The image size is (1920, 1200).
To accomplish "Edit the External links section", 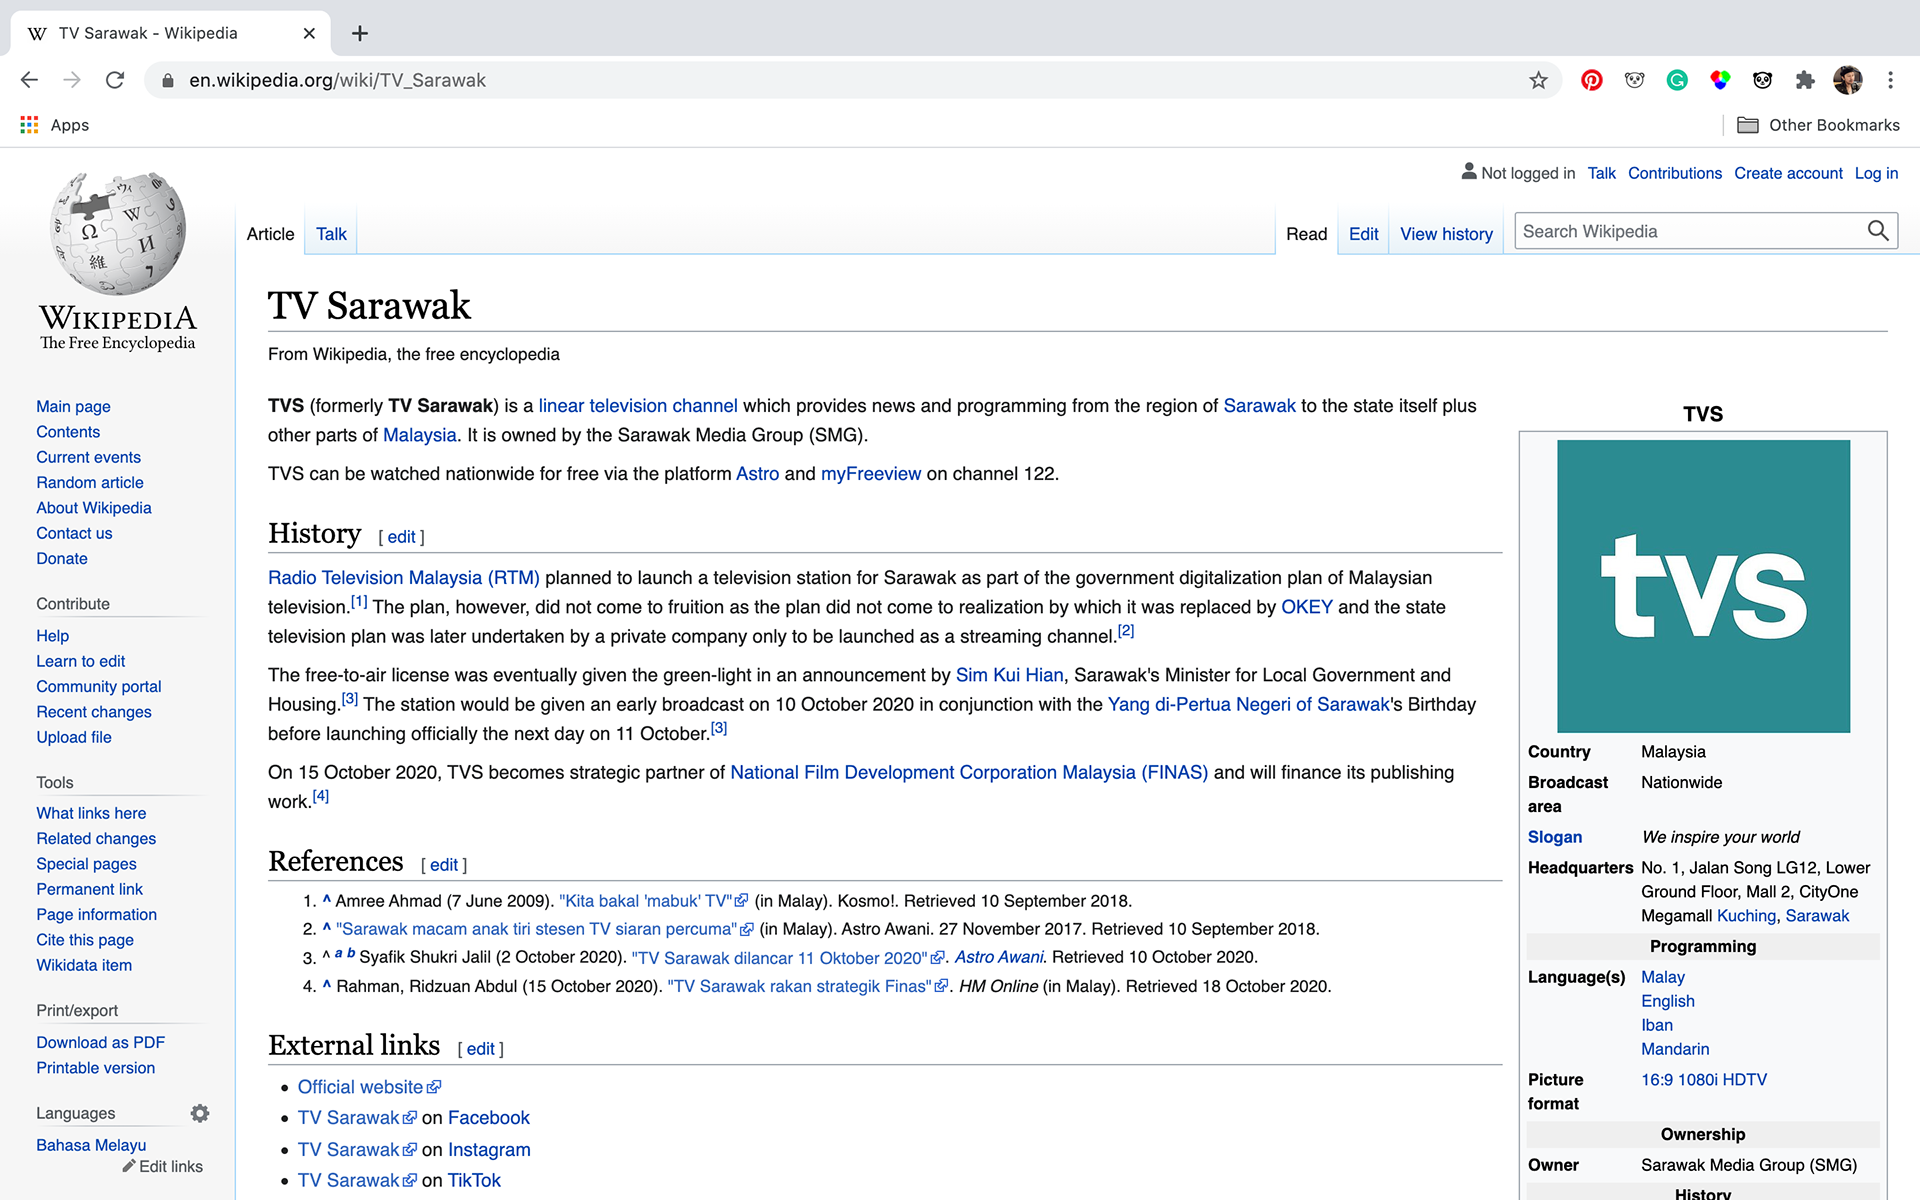I will click(480, 1049).
